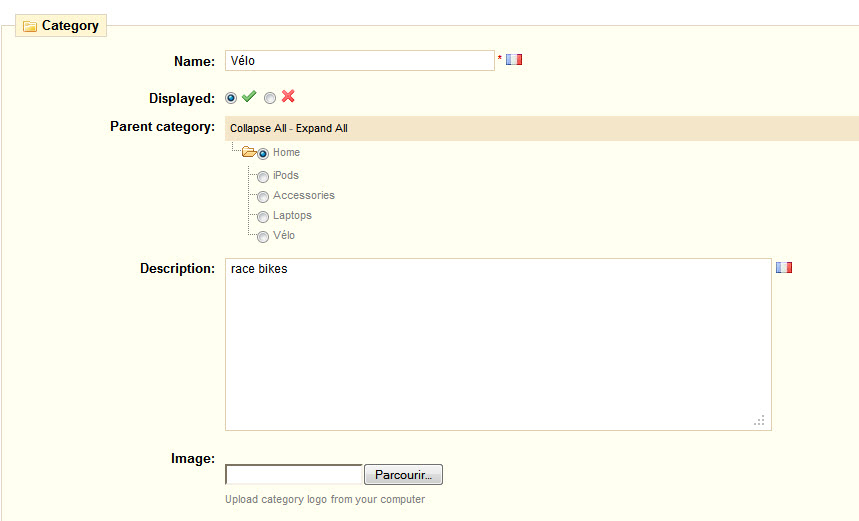Click the Vélo tree label
The width and height of the screenshot is (859, 521).
pos(284,235)
